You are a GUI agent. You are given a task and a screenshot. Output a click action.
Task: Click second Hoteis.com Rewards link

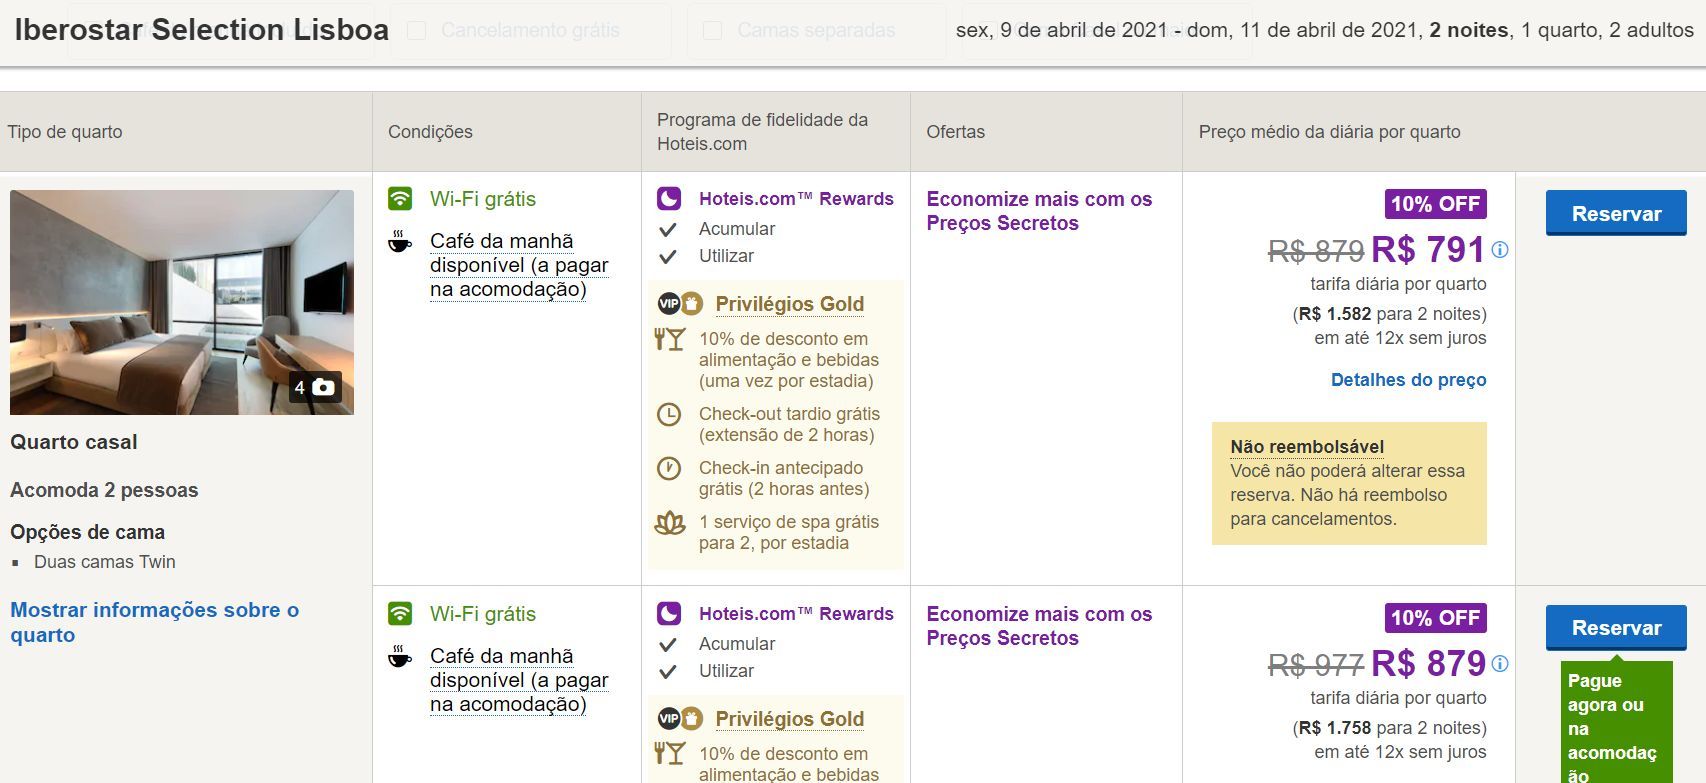(x=796, y=614)
